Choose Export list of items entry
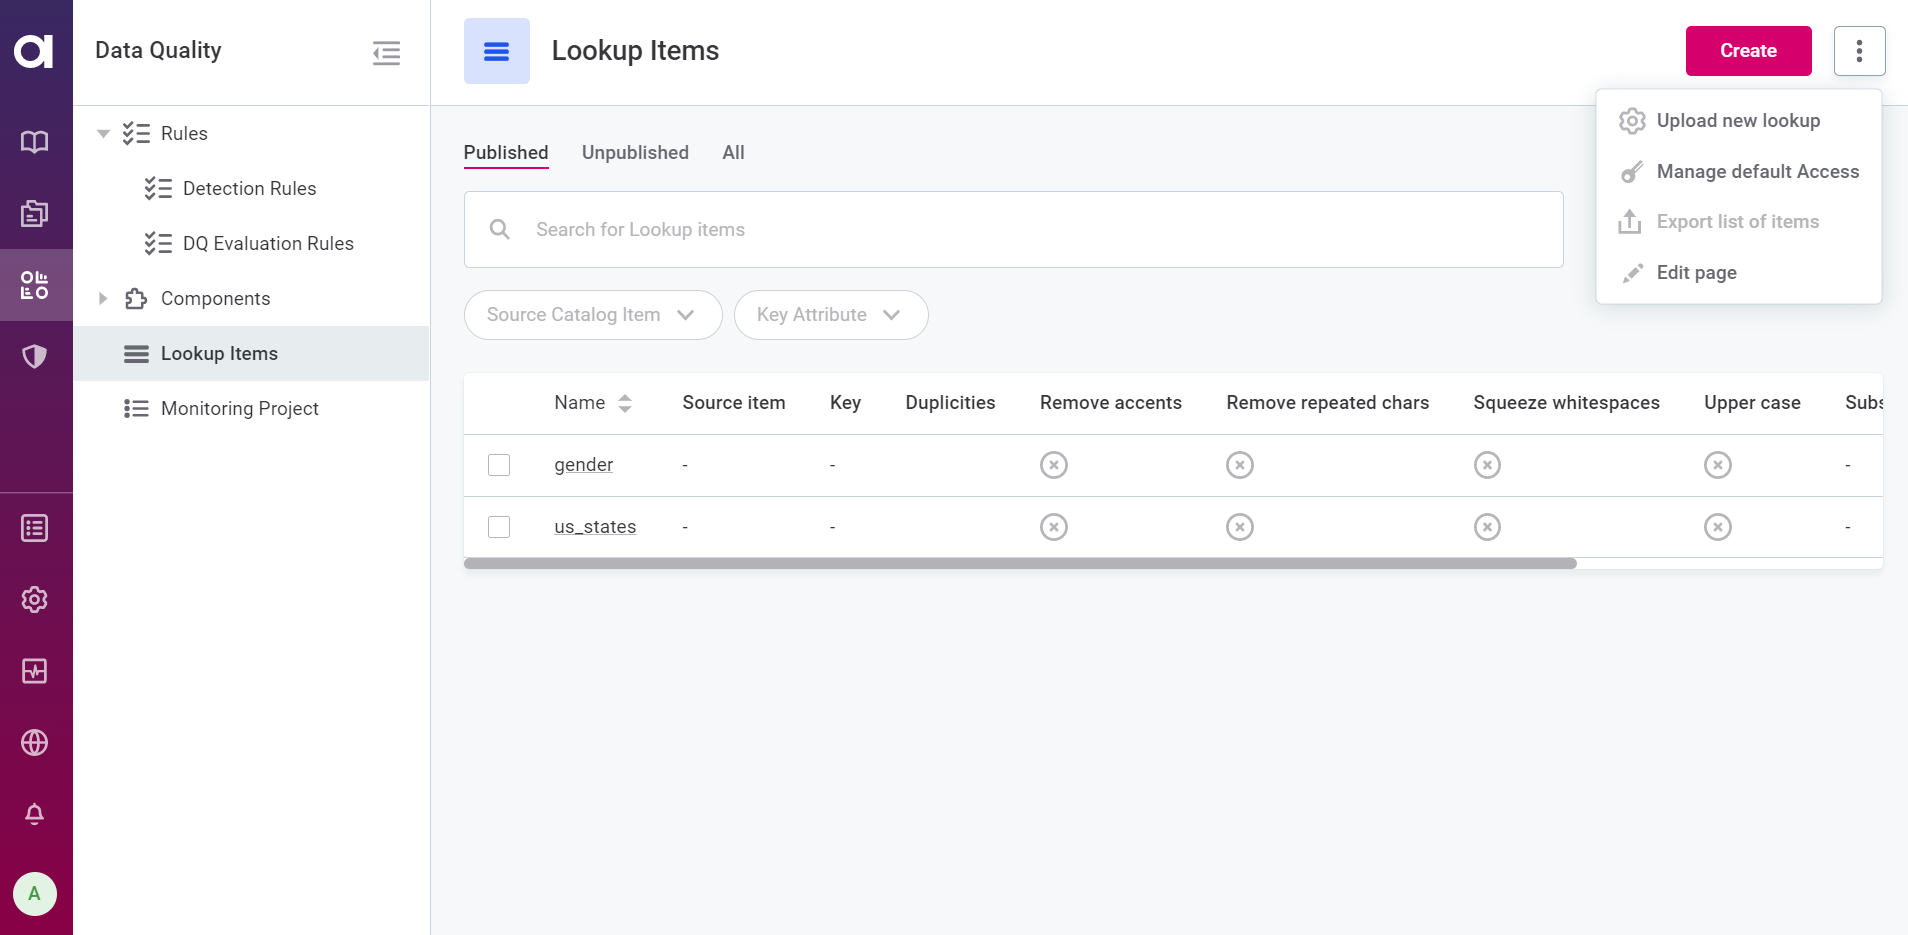The width and height of the screenshot is (1908, 935). [x=1739, y=222]
